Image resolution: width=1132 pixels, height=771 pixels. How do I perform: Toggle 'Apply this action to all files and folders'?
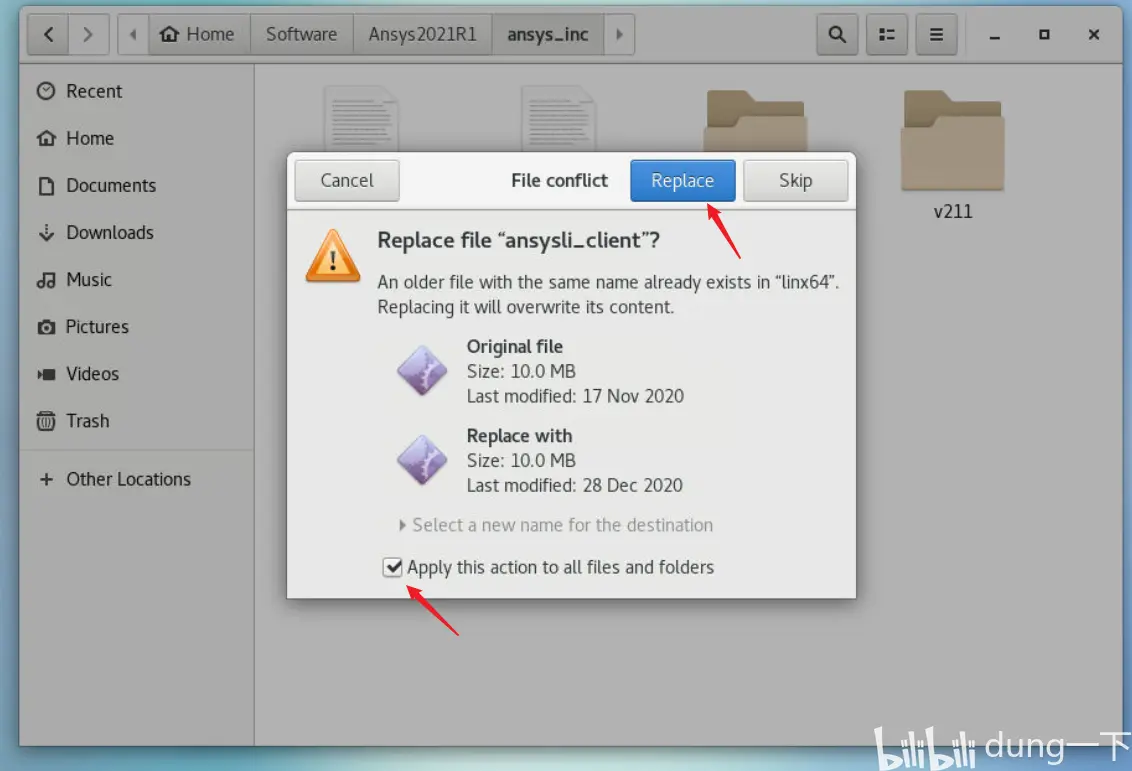pos(392,567)
